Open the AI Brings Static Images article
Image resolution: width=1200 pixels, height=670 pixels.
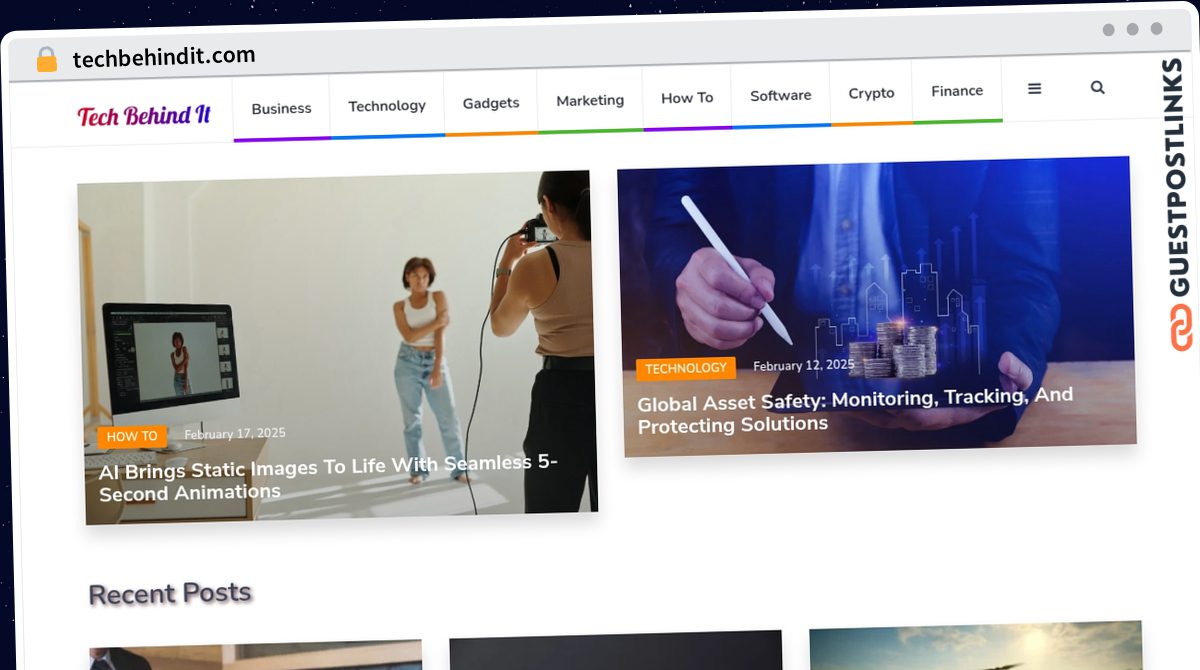pos(329,478)
